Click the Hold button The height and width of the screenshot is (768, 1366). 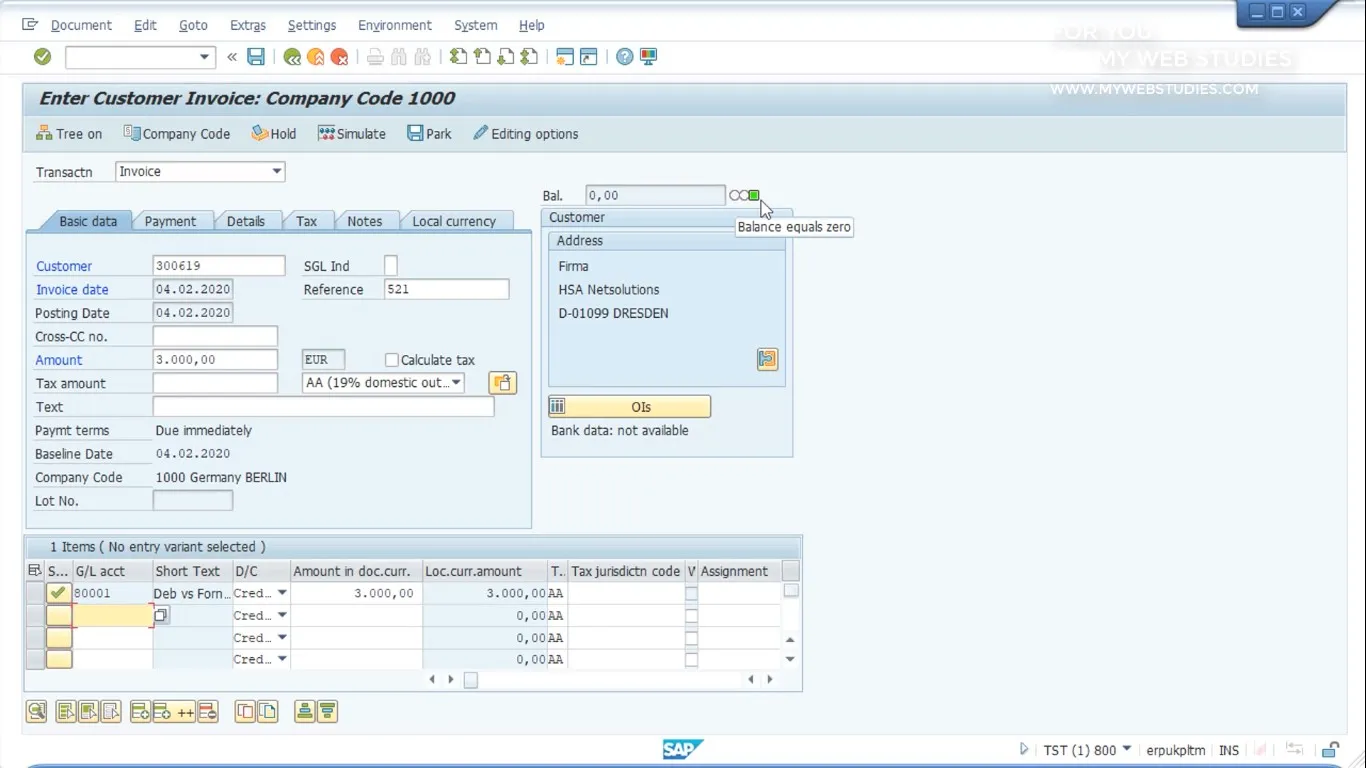pyautogui.click(x=273, y=134)
